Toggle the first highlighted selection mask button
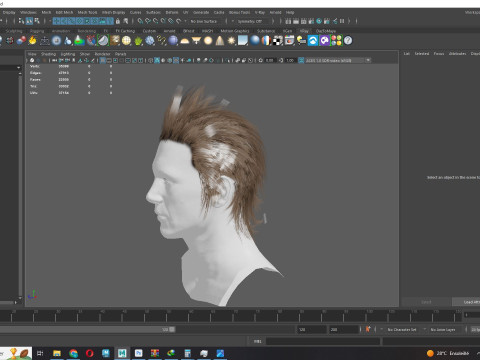The image size is (480, 360). click(56, 21)
